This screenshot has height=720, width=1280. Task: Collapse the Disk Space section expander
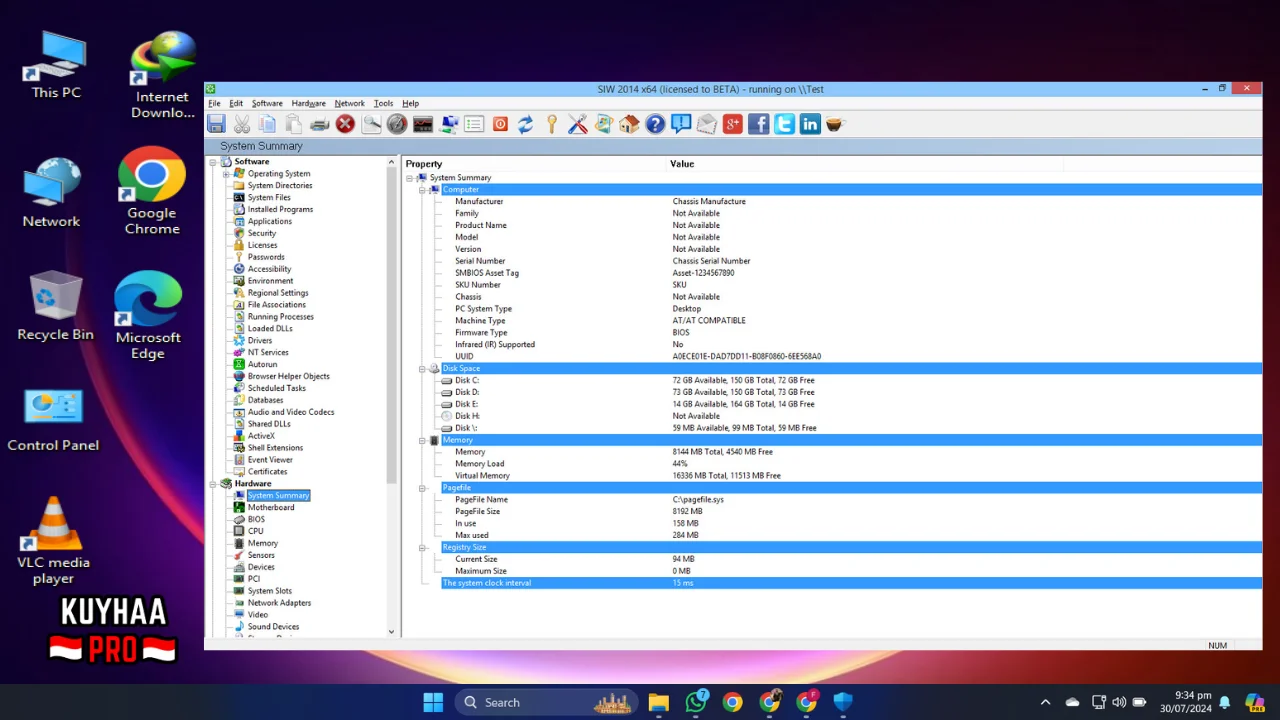point(423,369)
